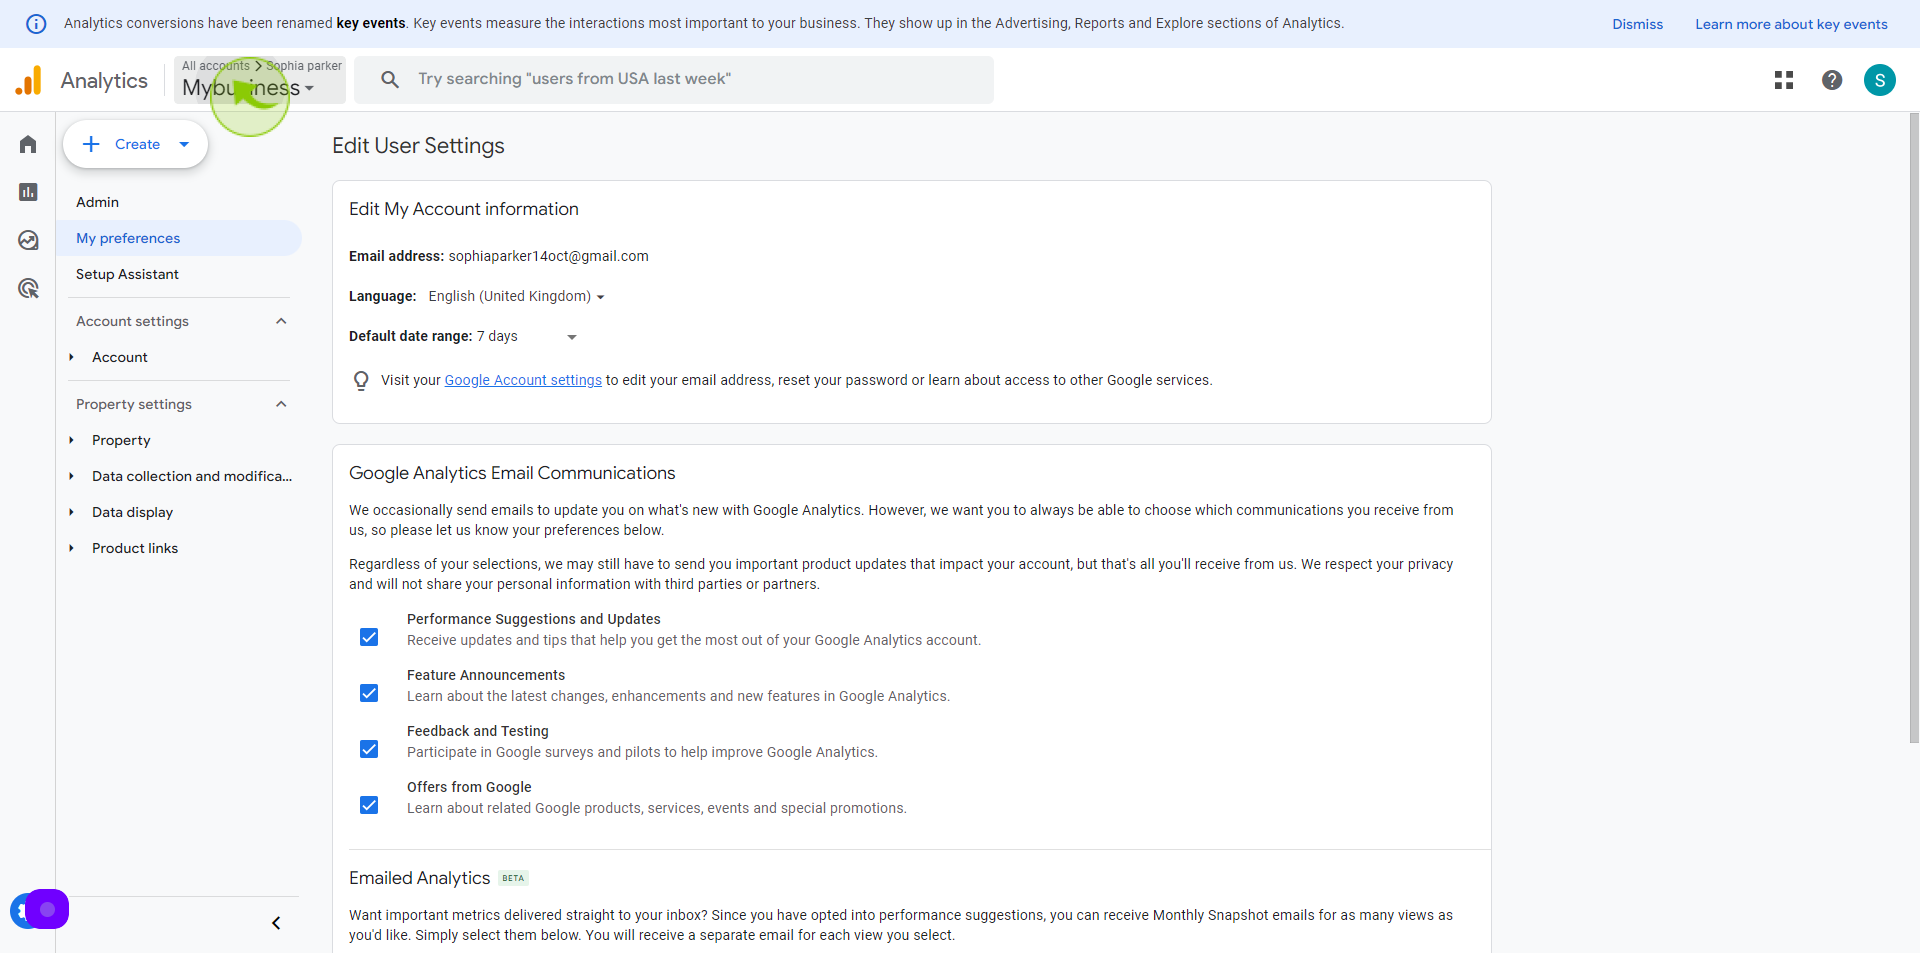Image resolution: width=1920 pixels, height=953 pixels.
Task: Open the Google apps grid icon
Action: [1784, 80]
